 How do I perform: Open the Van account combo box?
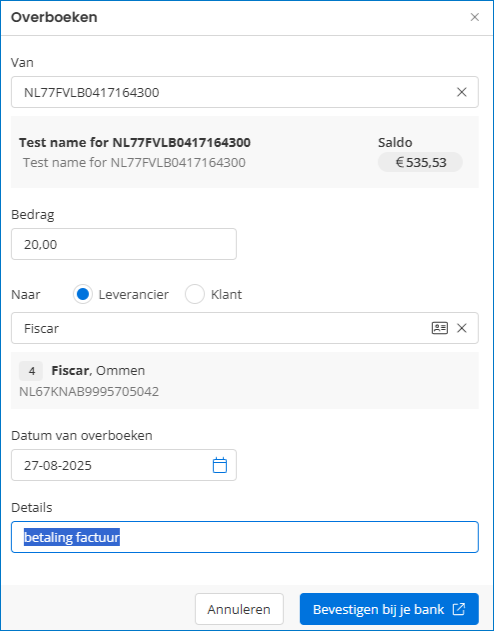(245, 92)
